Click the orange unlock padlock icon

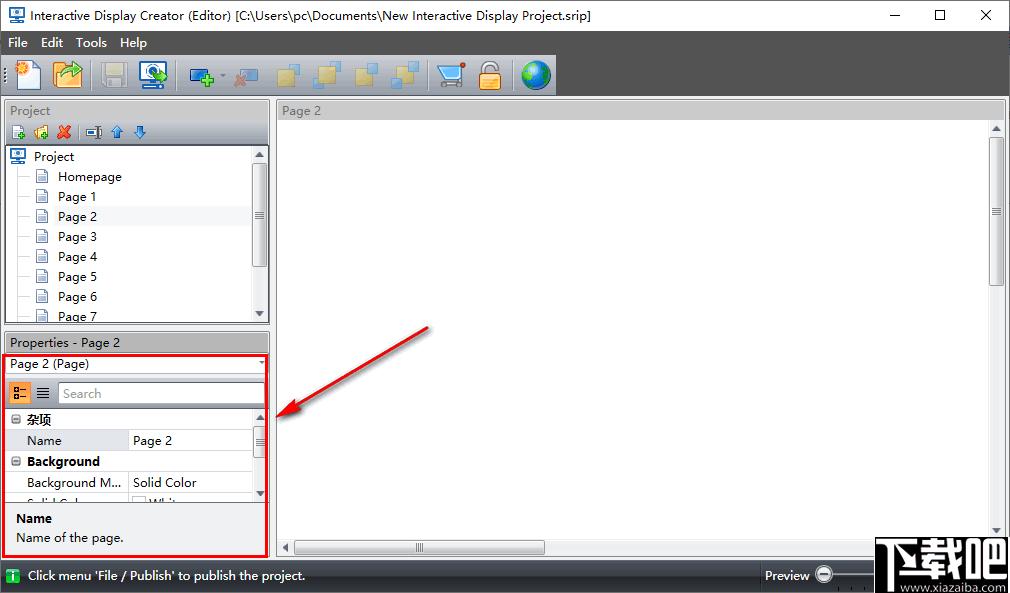[490, 75]
